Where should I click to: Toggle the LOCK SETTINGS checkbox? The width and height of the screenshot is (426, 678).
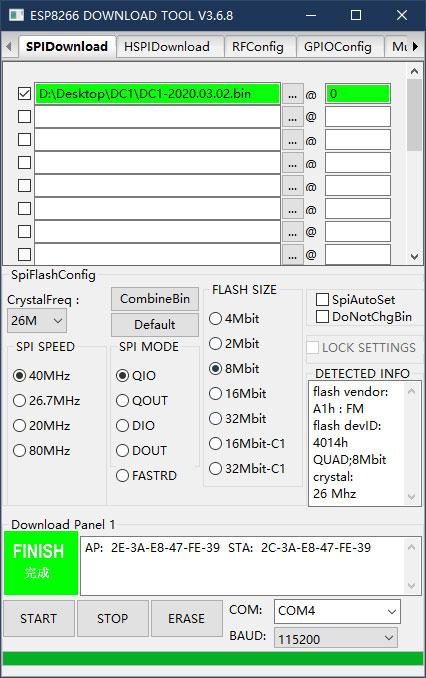point(313,347)
